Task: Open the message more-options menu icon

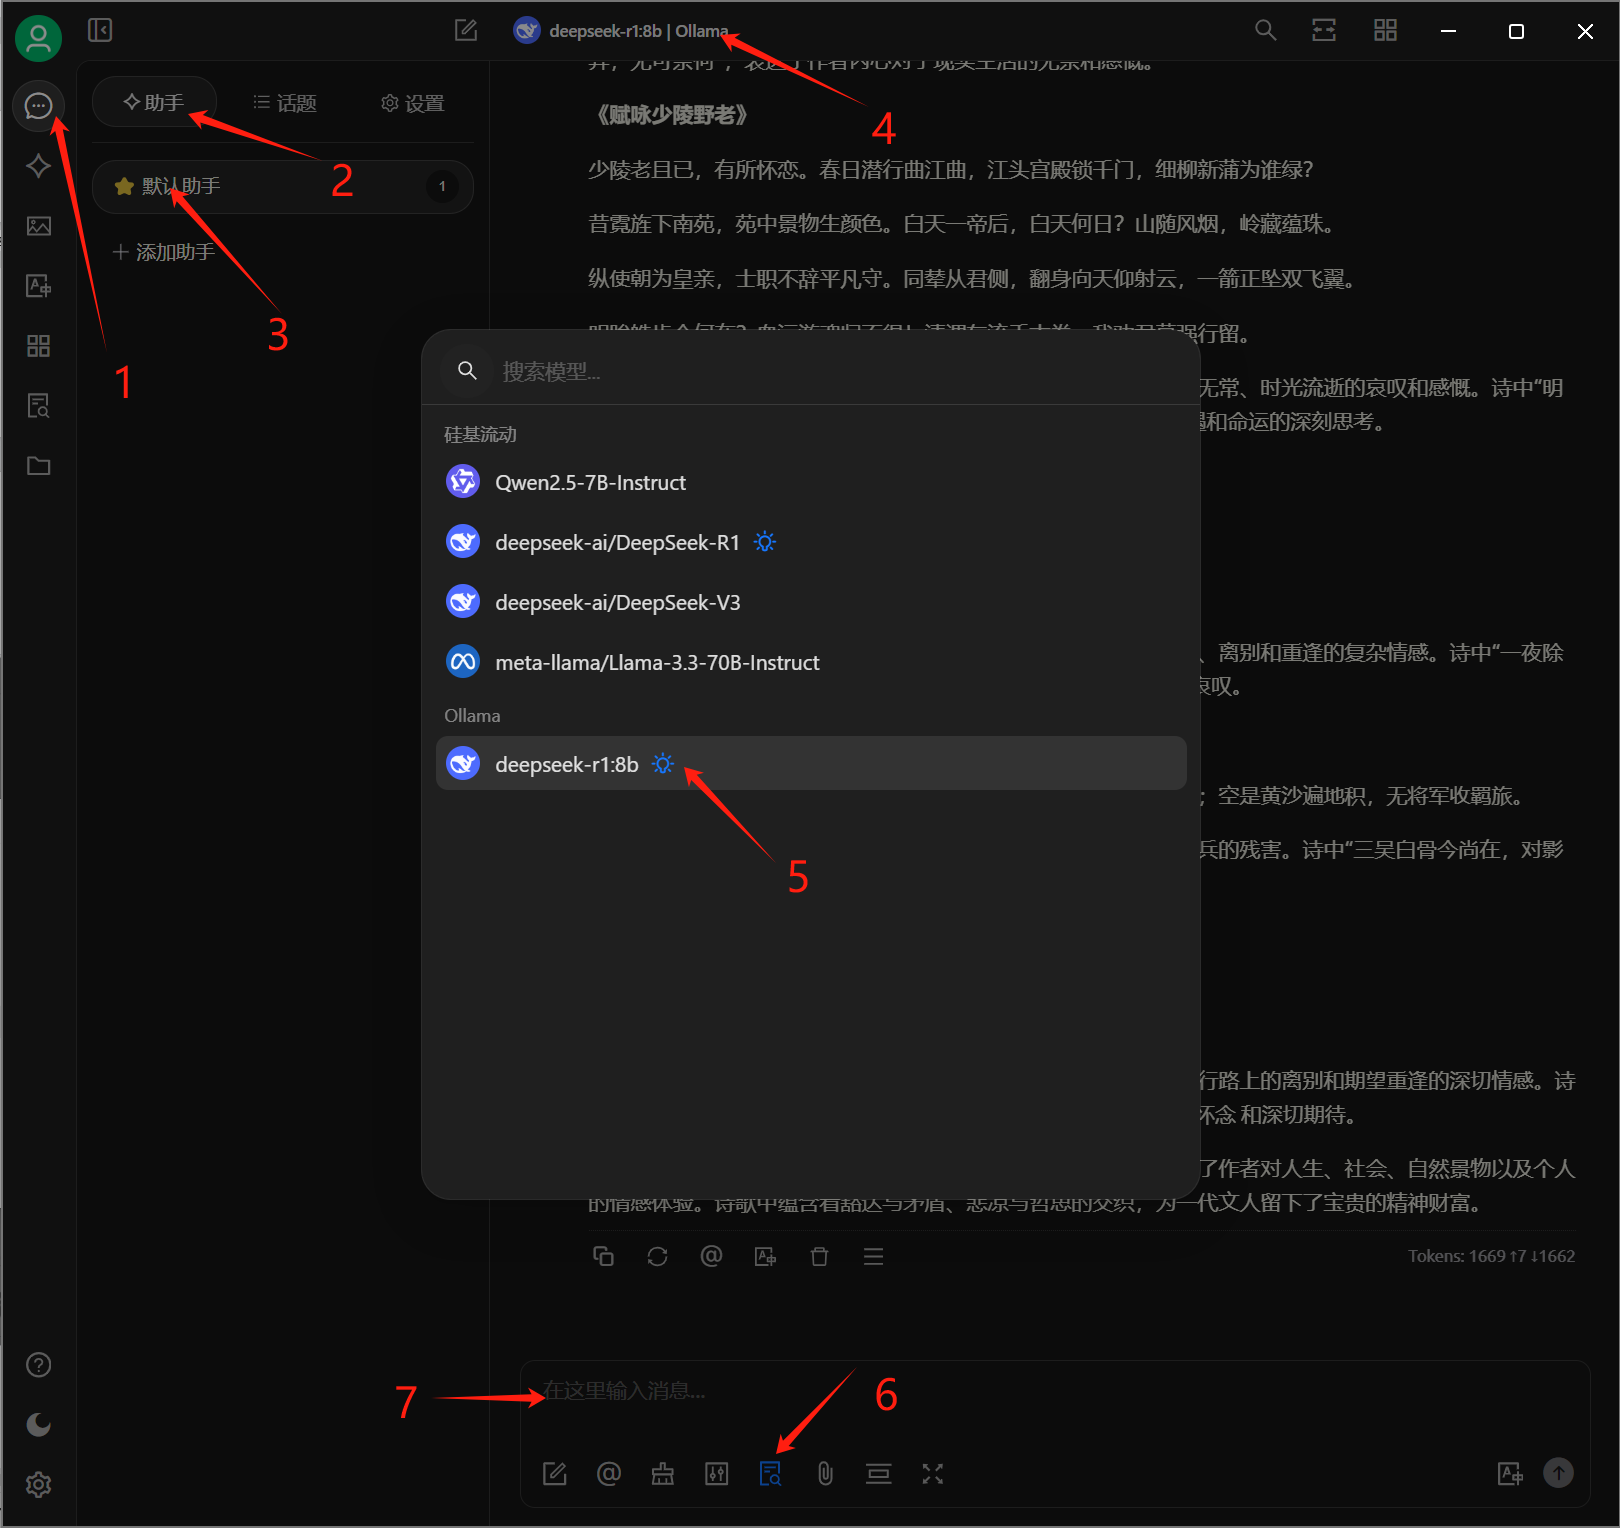Action: coord(873,1256)
